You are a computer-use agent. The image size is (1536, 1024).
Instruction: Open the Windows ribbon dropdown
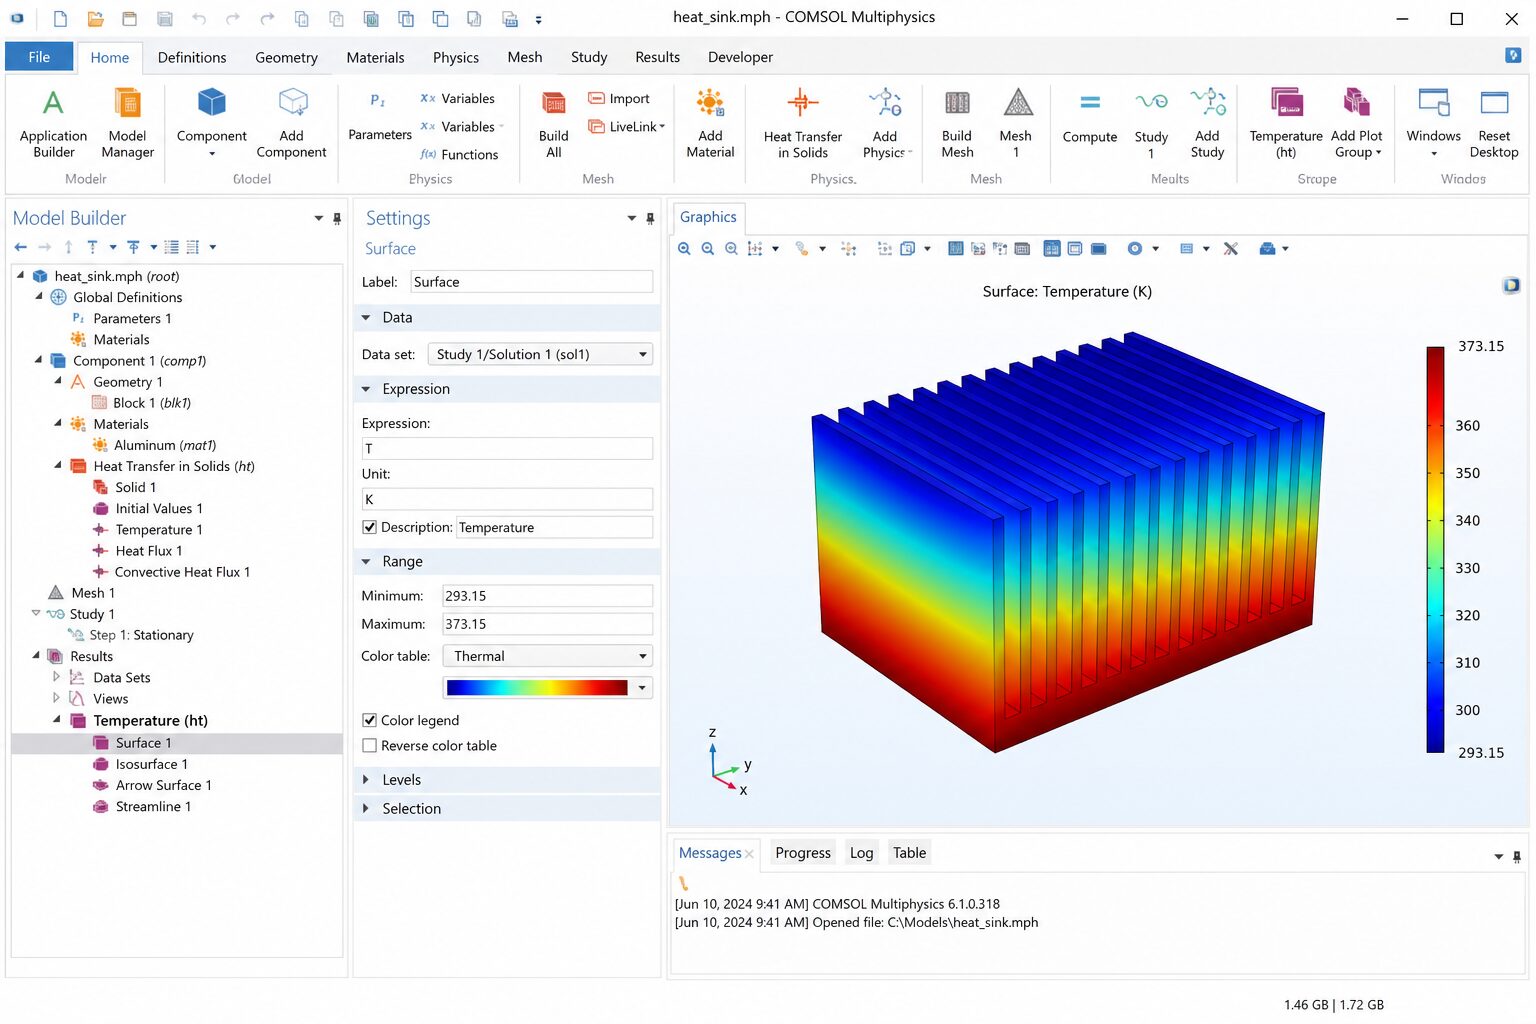click(x=1433, y=123)
